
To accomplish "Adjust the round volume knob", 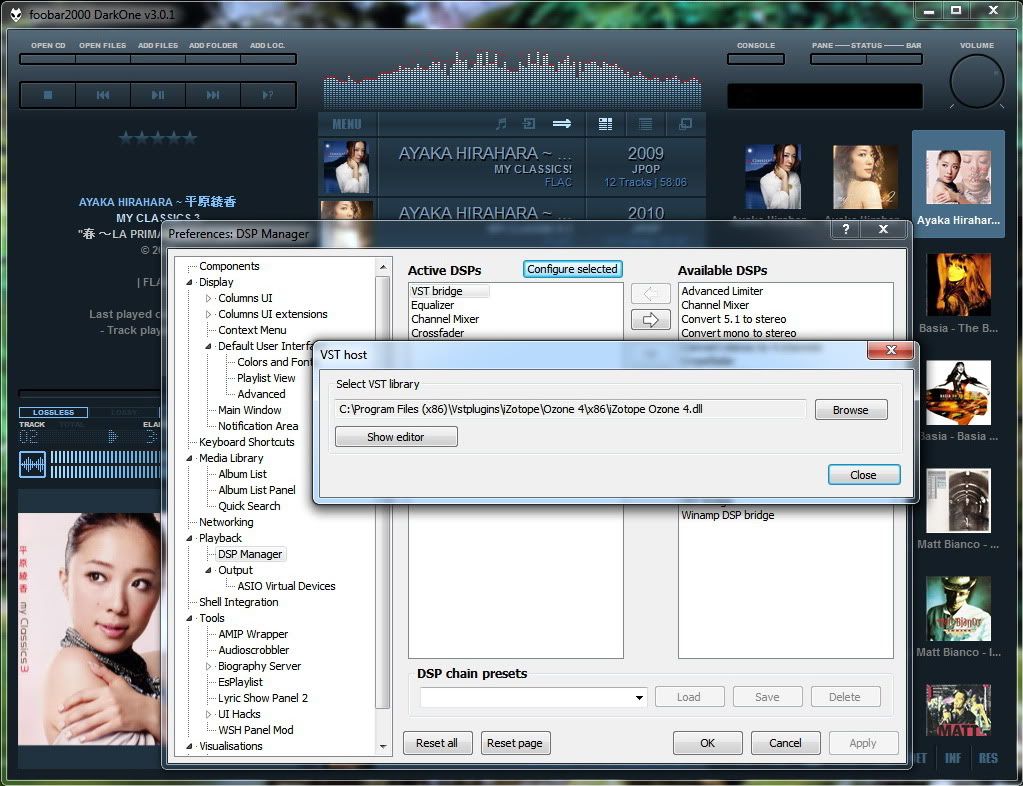I will coord(976,81).
